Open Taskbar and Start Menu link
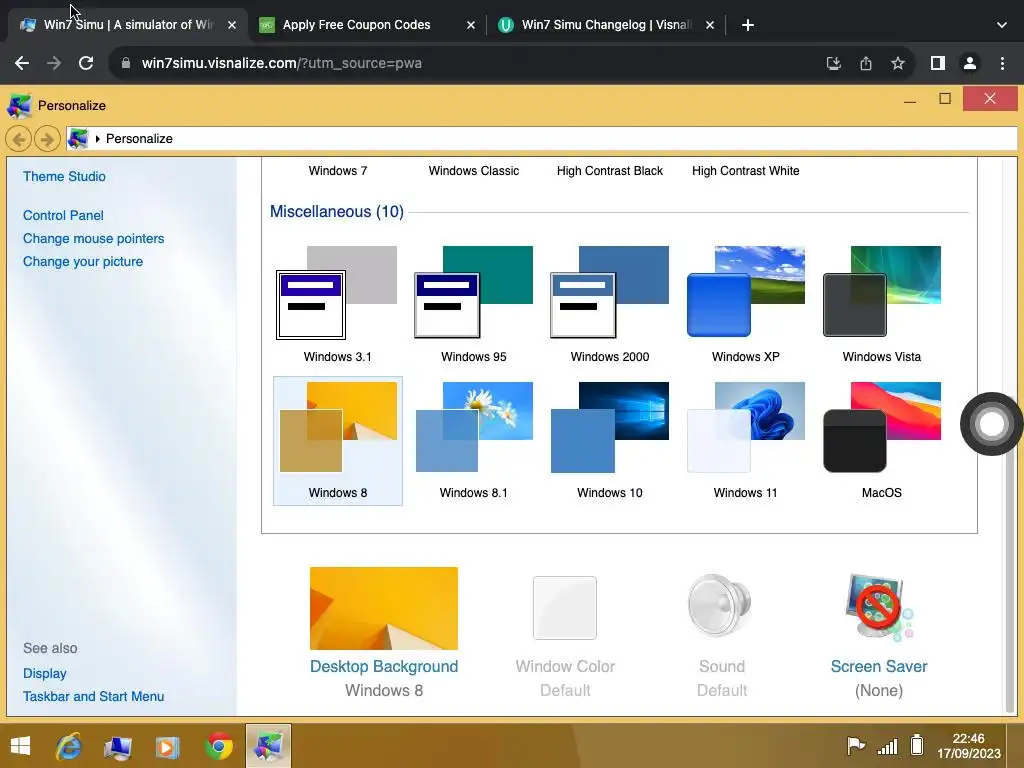The width and height of the screenshot is (1024, 768). click(x=93, y=696)
